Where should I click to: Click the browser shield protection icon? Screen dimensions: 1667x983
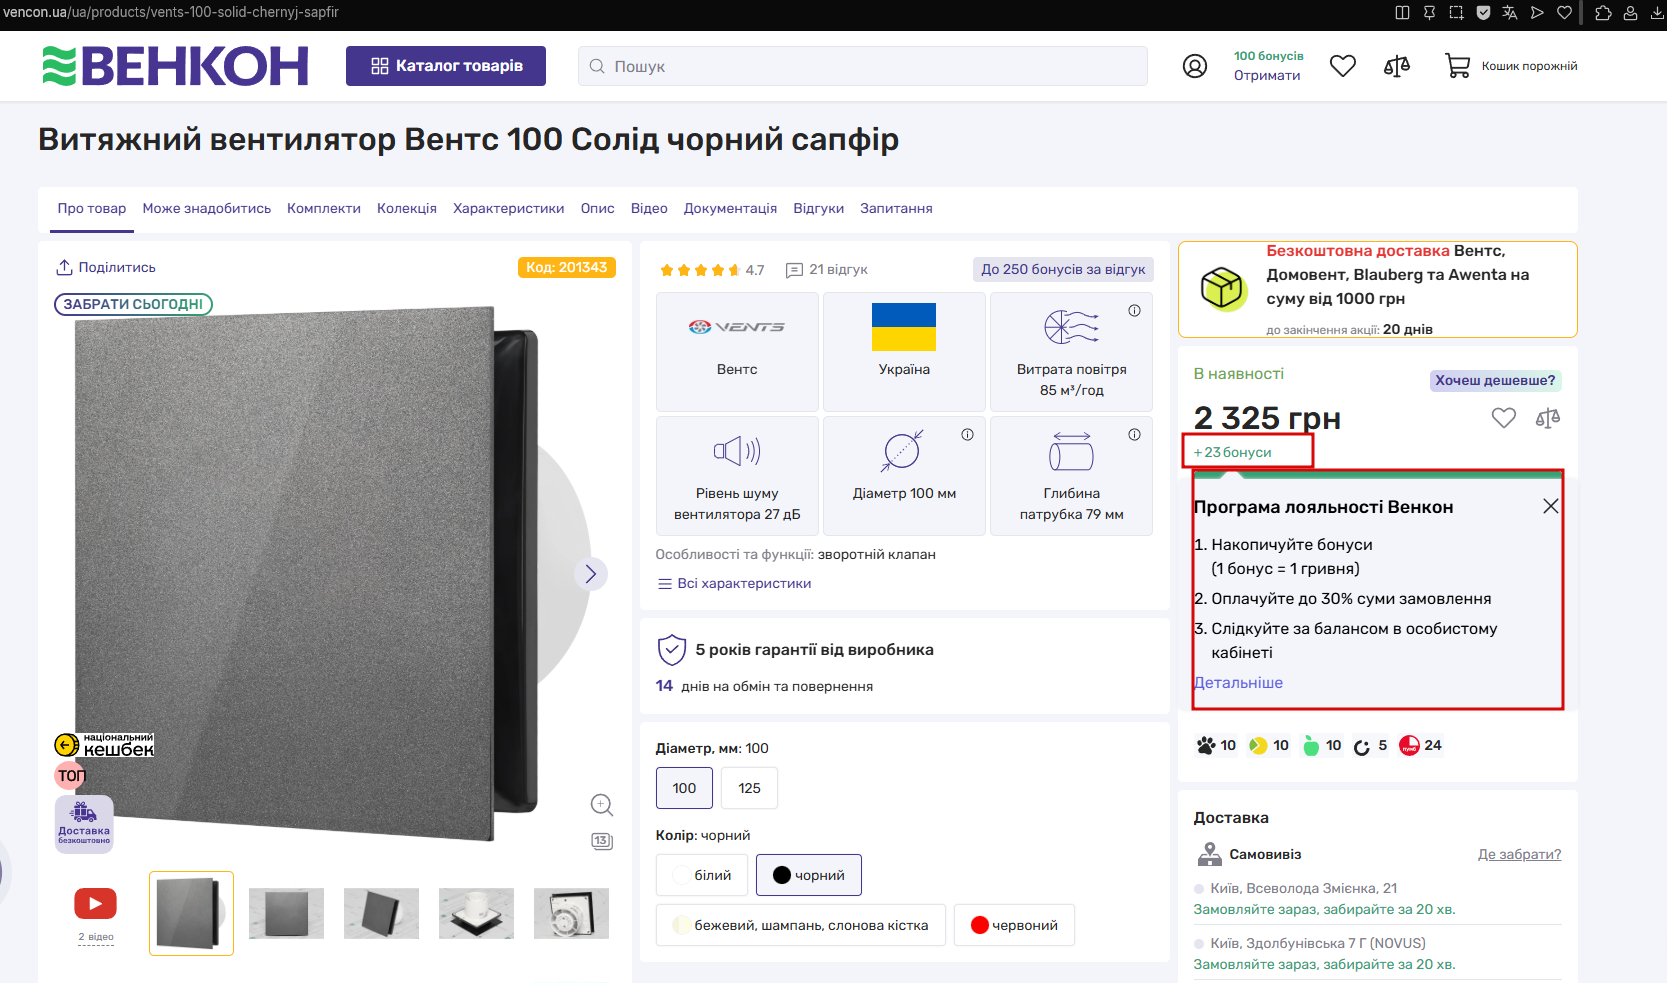click(1483, 13)
